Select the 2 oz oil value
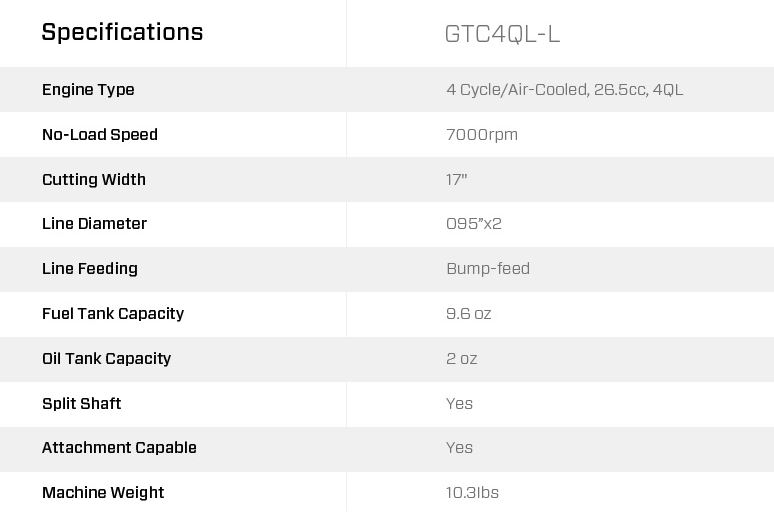 461,359
